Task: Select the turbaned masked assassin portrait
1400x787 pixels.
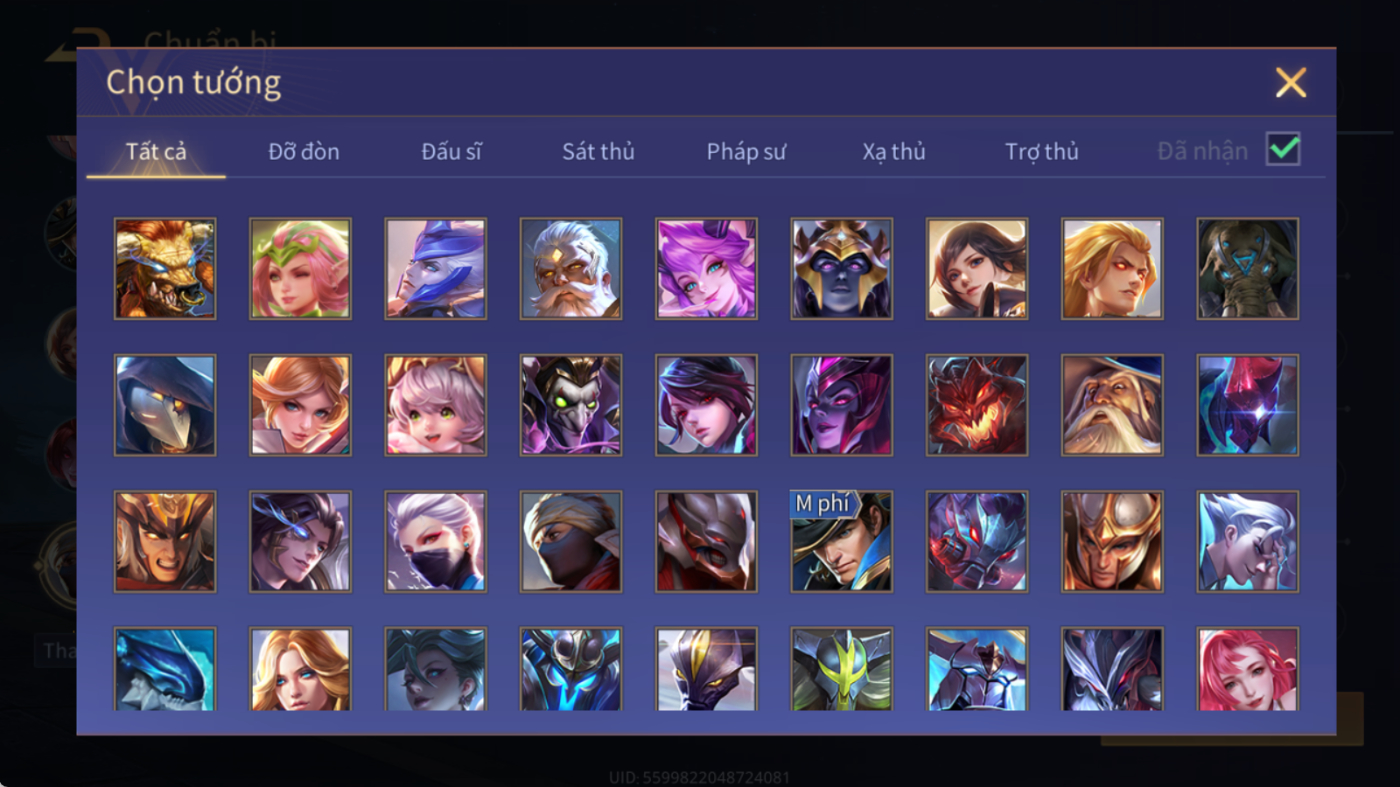Action: pyautogui.click(x=571, y=541)
